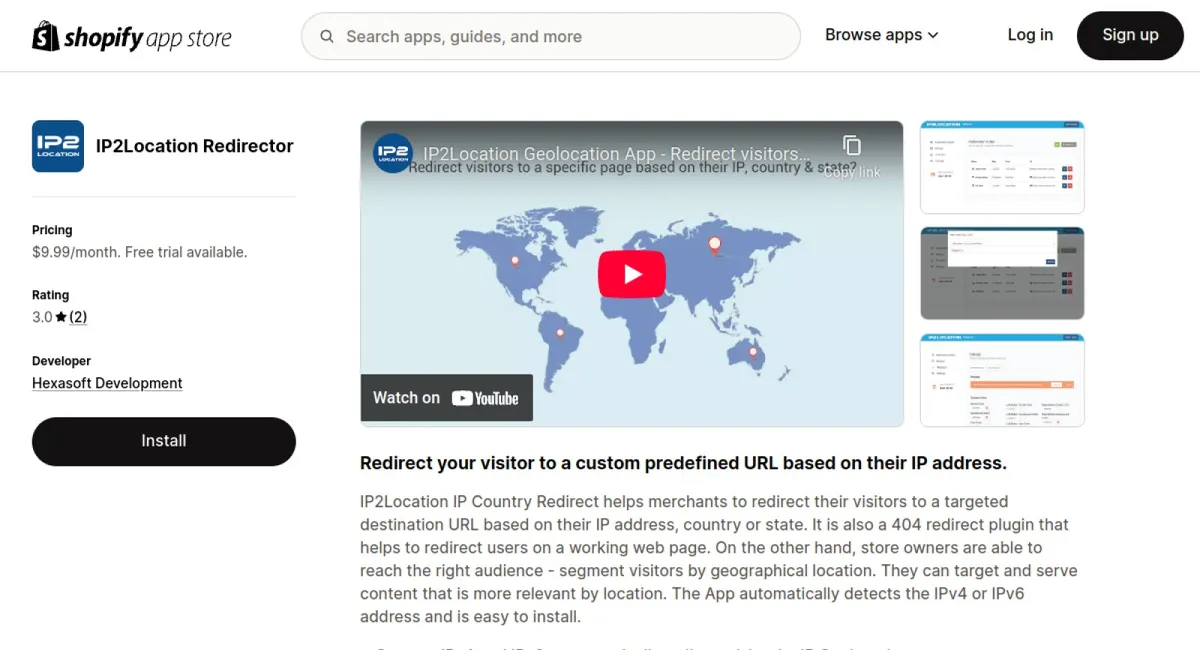Click the Sign up button
Screen dimensions: 1200x650
click(1130, 36)
